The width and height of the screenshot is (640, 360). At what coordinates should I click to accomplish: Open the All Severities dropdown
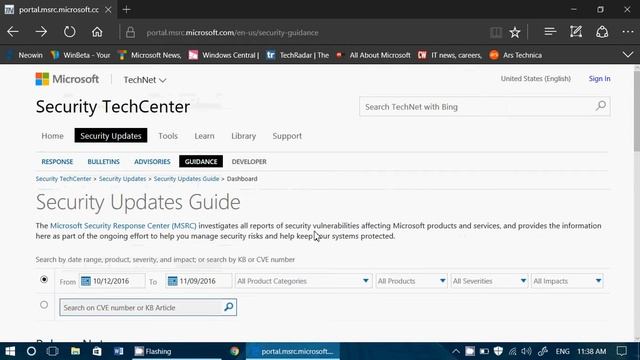pos(489,281)
